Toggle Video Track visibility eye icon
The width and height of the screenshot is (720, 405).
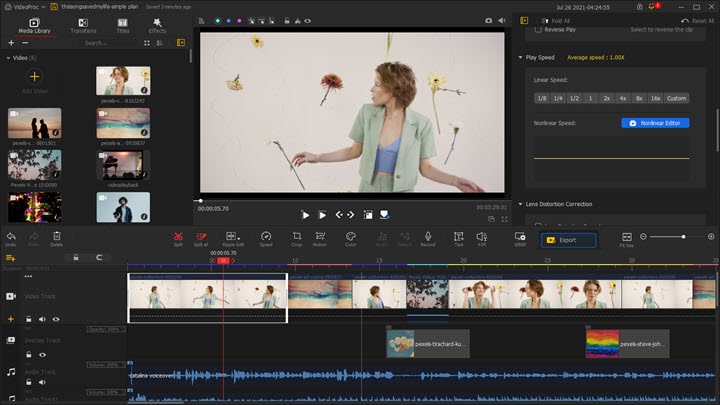(55, 319)
